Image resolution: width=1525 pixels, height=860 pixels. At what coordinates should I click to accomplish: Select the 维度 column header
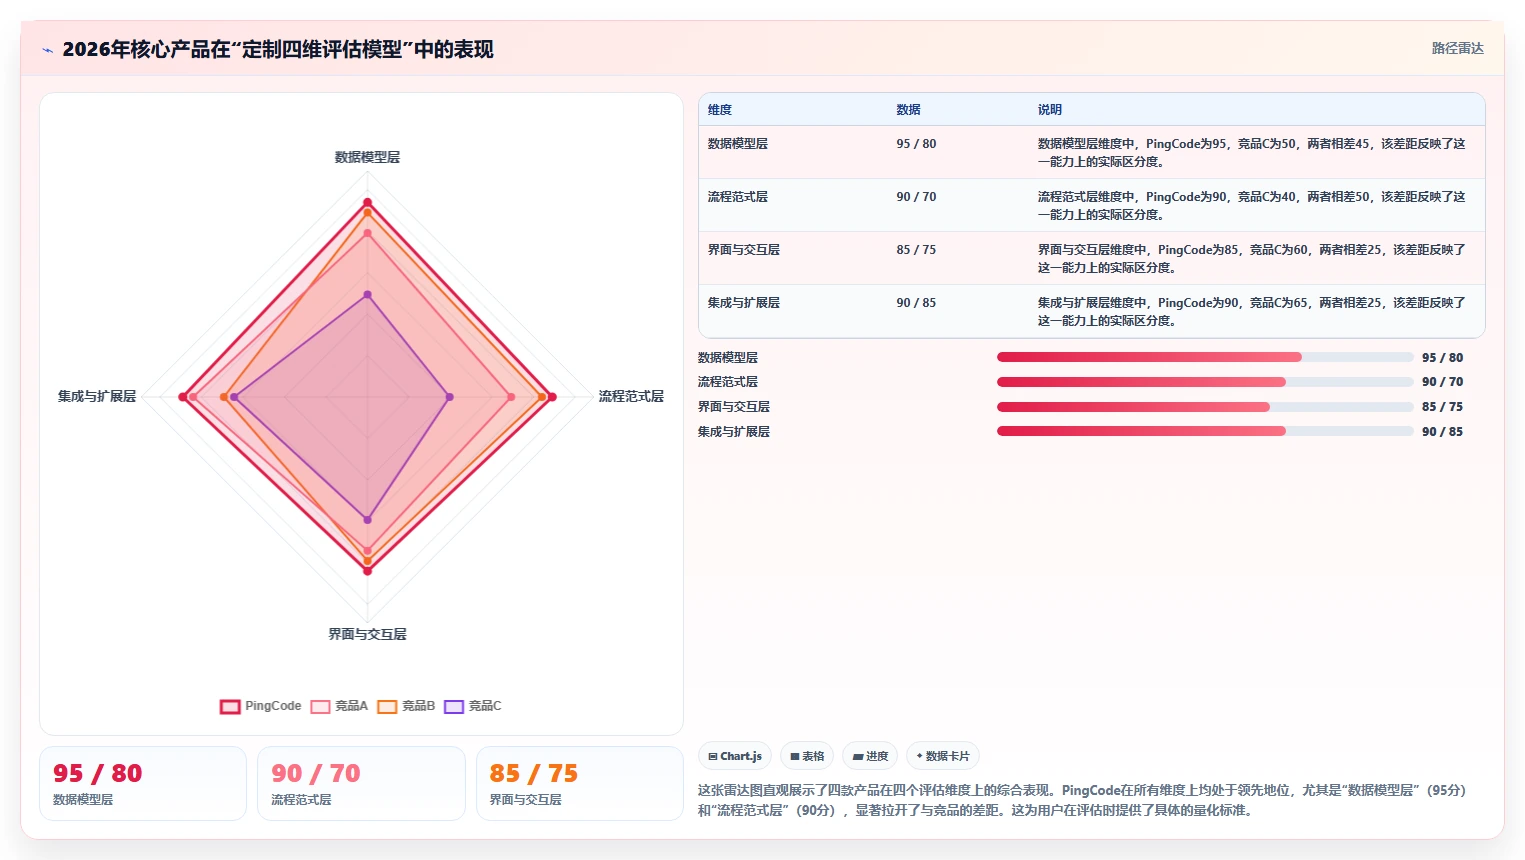point(720,110)
